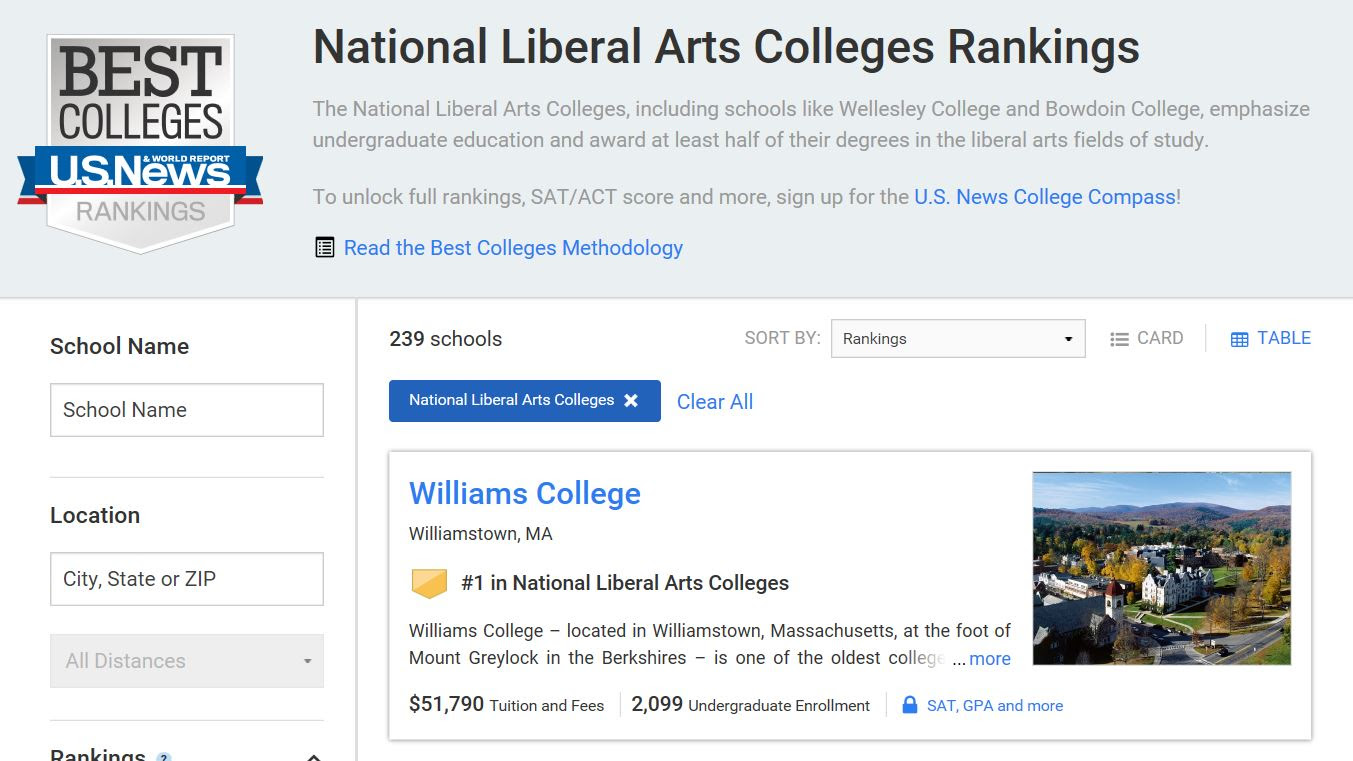Open the Williams College campus photo
Image resolution: width=1353 pixels, height=761 pixels.
(x=1161, y=568)
